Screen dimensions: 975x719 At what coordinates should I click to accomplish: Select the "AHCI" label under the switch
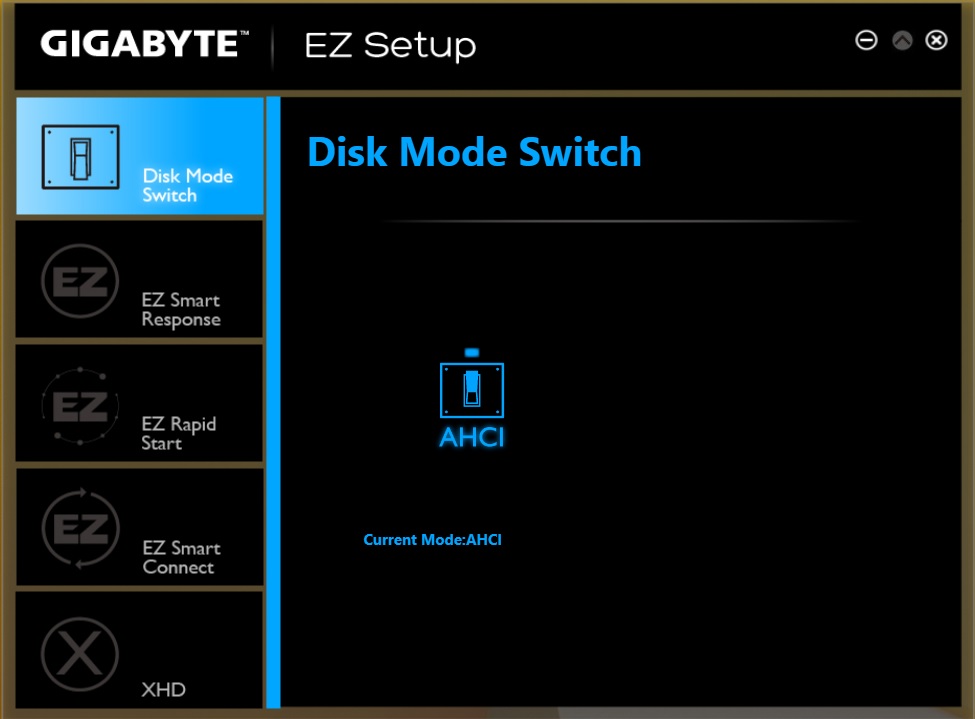pos(472,437)
